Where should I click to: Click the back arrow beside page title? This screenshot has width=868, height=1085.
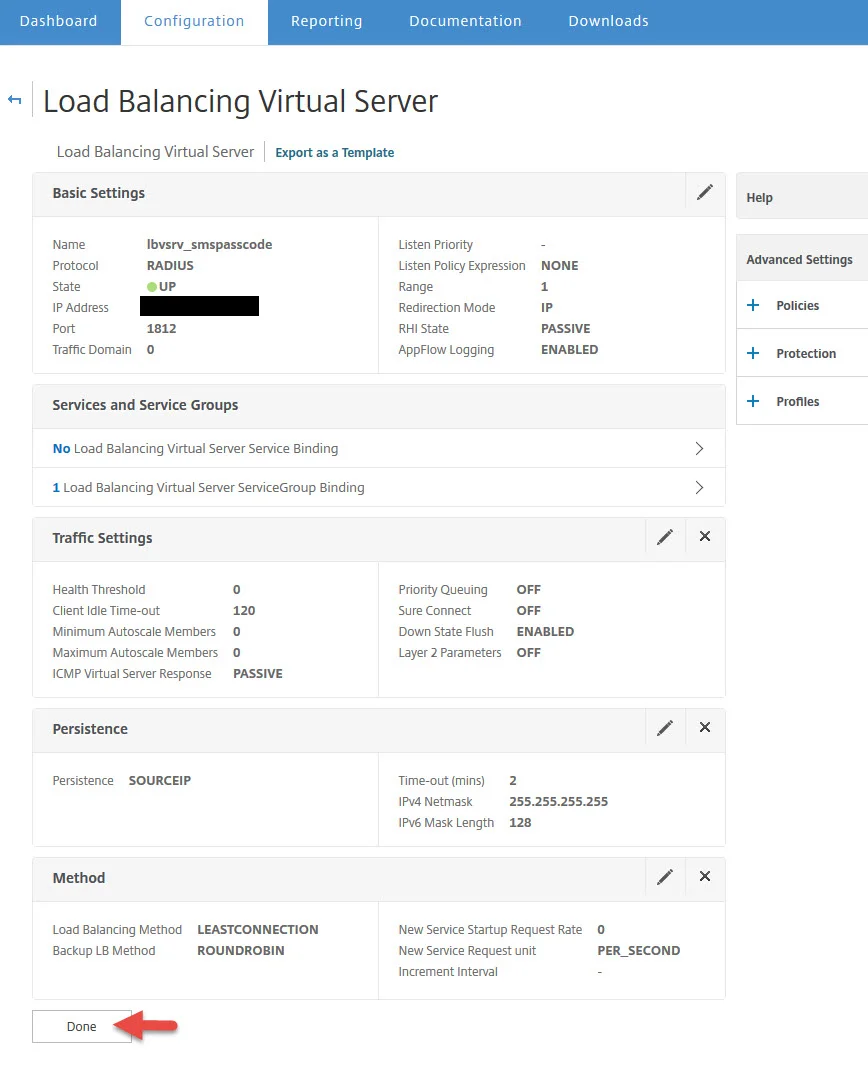click(15, 100)
